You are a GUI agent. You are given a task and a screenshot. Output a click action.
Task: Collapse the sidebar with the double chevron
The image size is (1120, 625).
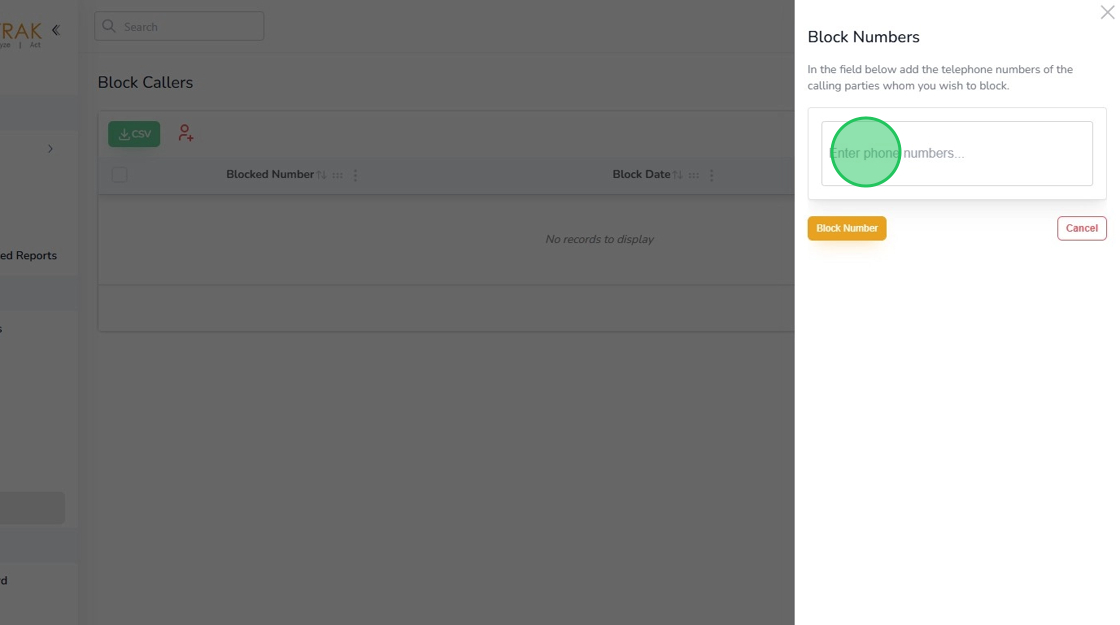click(56, 30)
